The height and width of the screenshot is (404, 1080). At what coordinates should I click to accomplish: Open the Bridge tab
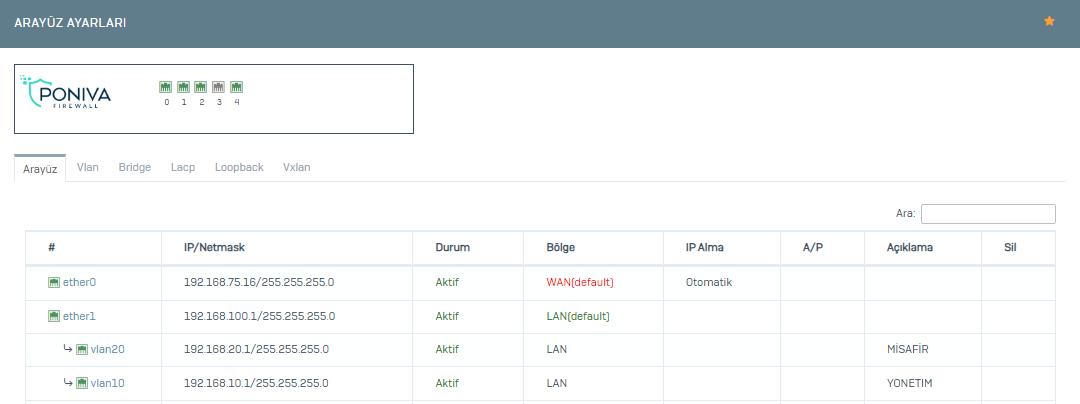pos(134,167)
